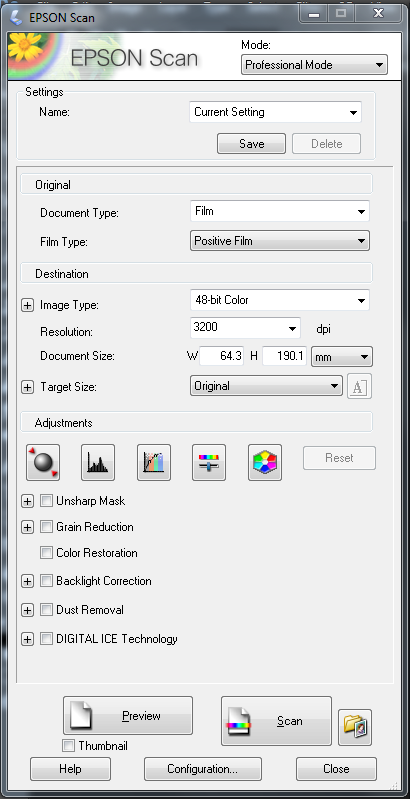Screen dimensions: 410x799
Task: Open the Color Palette hexagon tool
Action: click(x=265, y=462)
